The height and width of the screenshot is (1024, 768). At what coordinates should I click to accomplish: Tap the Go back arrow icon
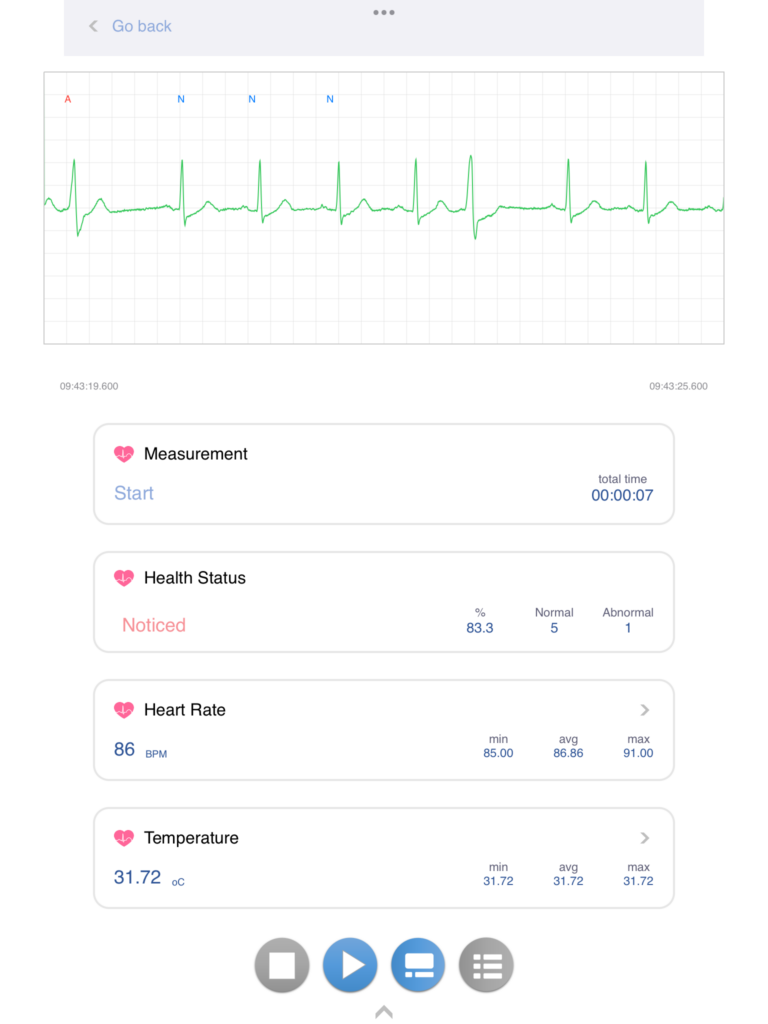[93, 26]
